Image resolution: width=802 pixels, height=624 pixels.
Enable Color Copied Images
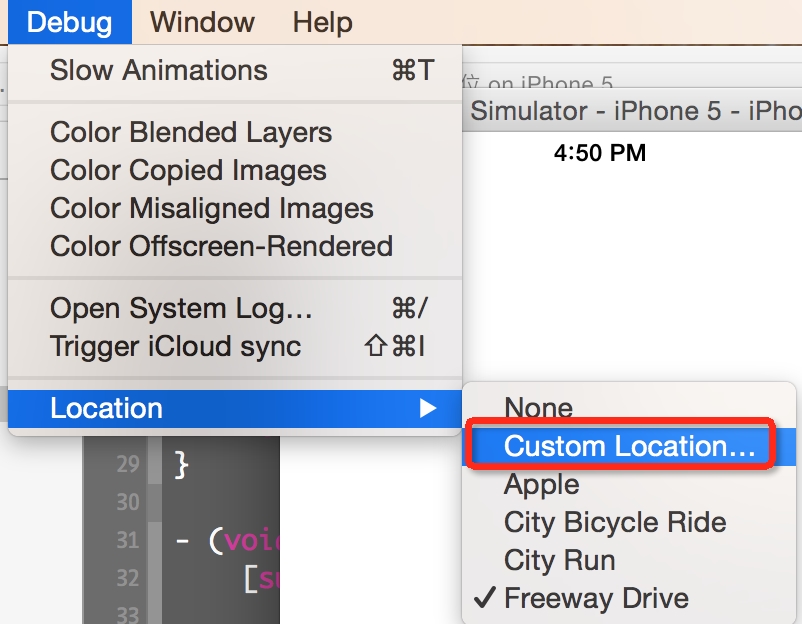click(235, 170)
